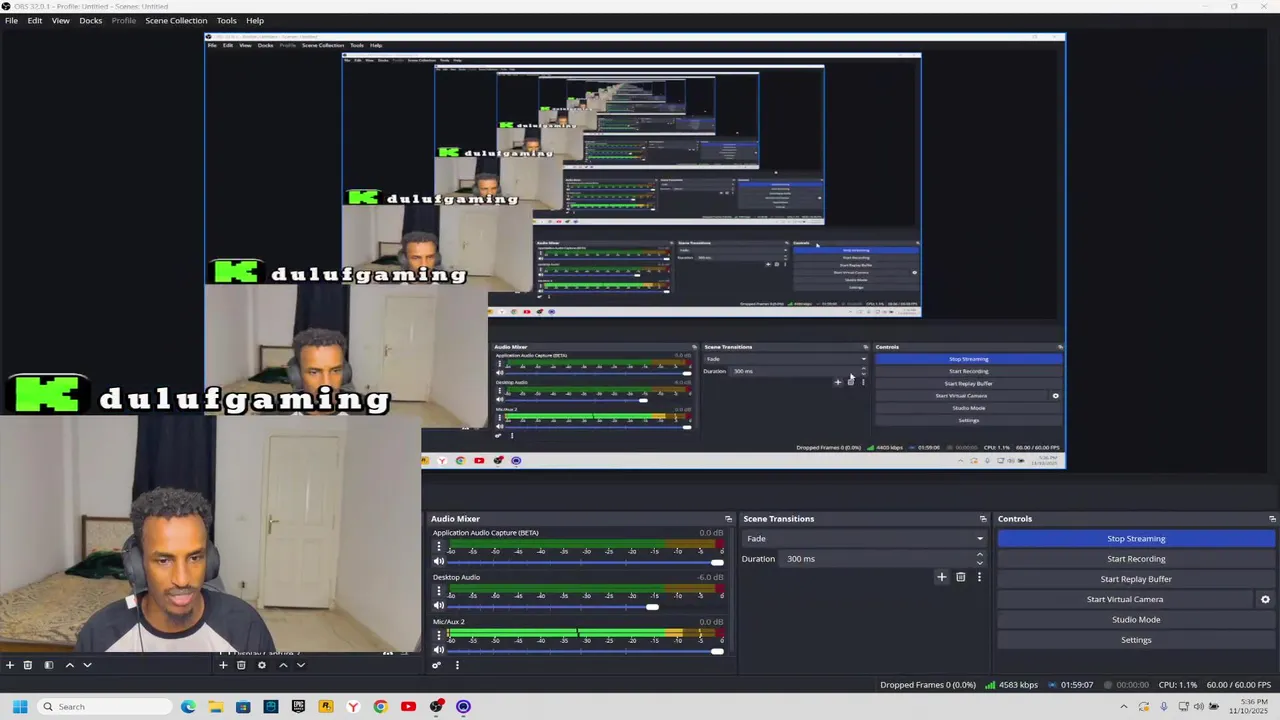1280x720 pixels.
Task: Move source up with Sources up arrow
Action: pyautogui.click(x=283, y=665)
